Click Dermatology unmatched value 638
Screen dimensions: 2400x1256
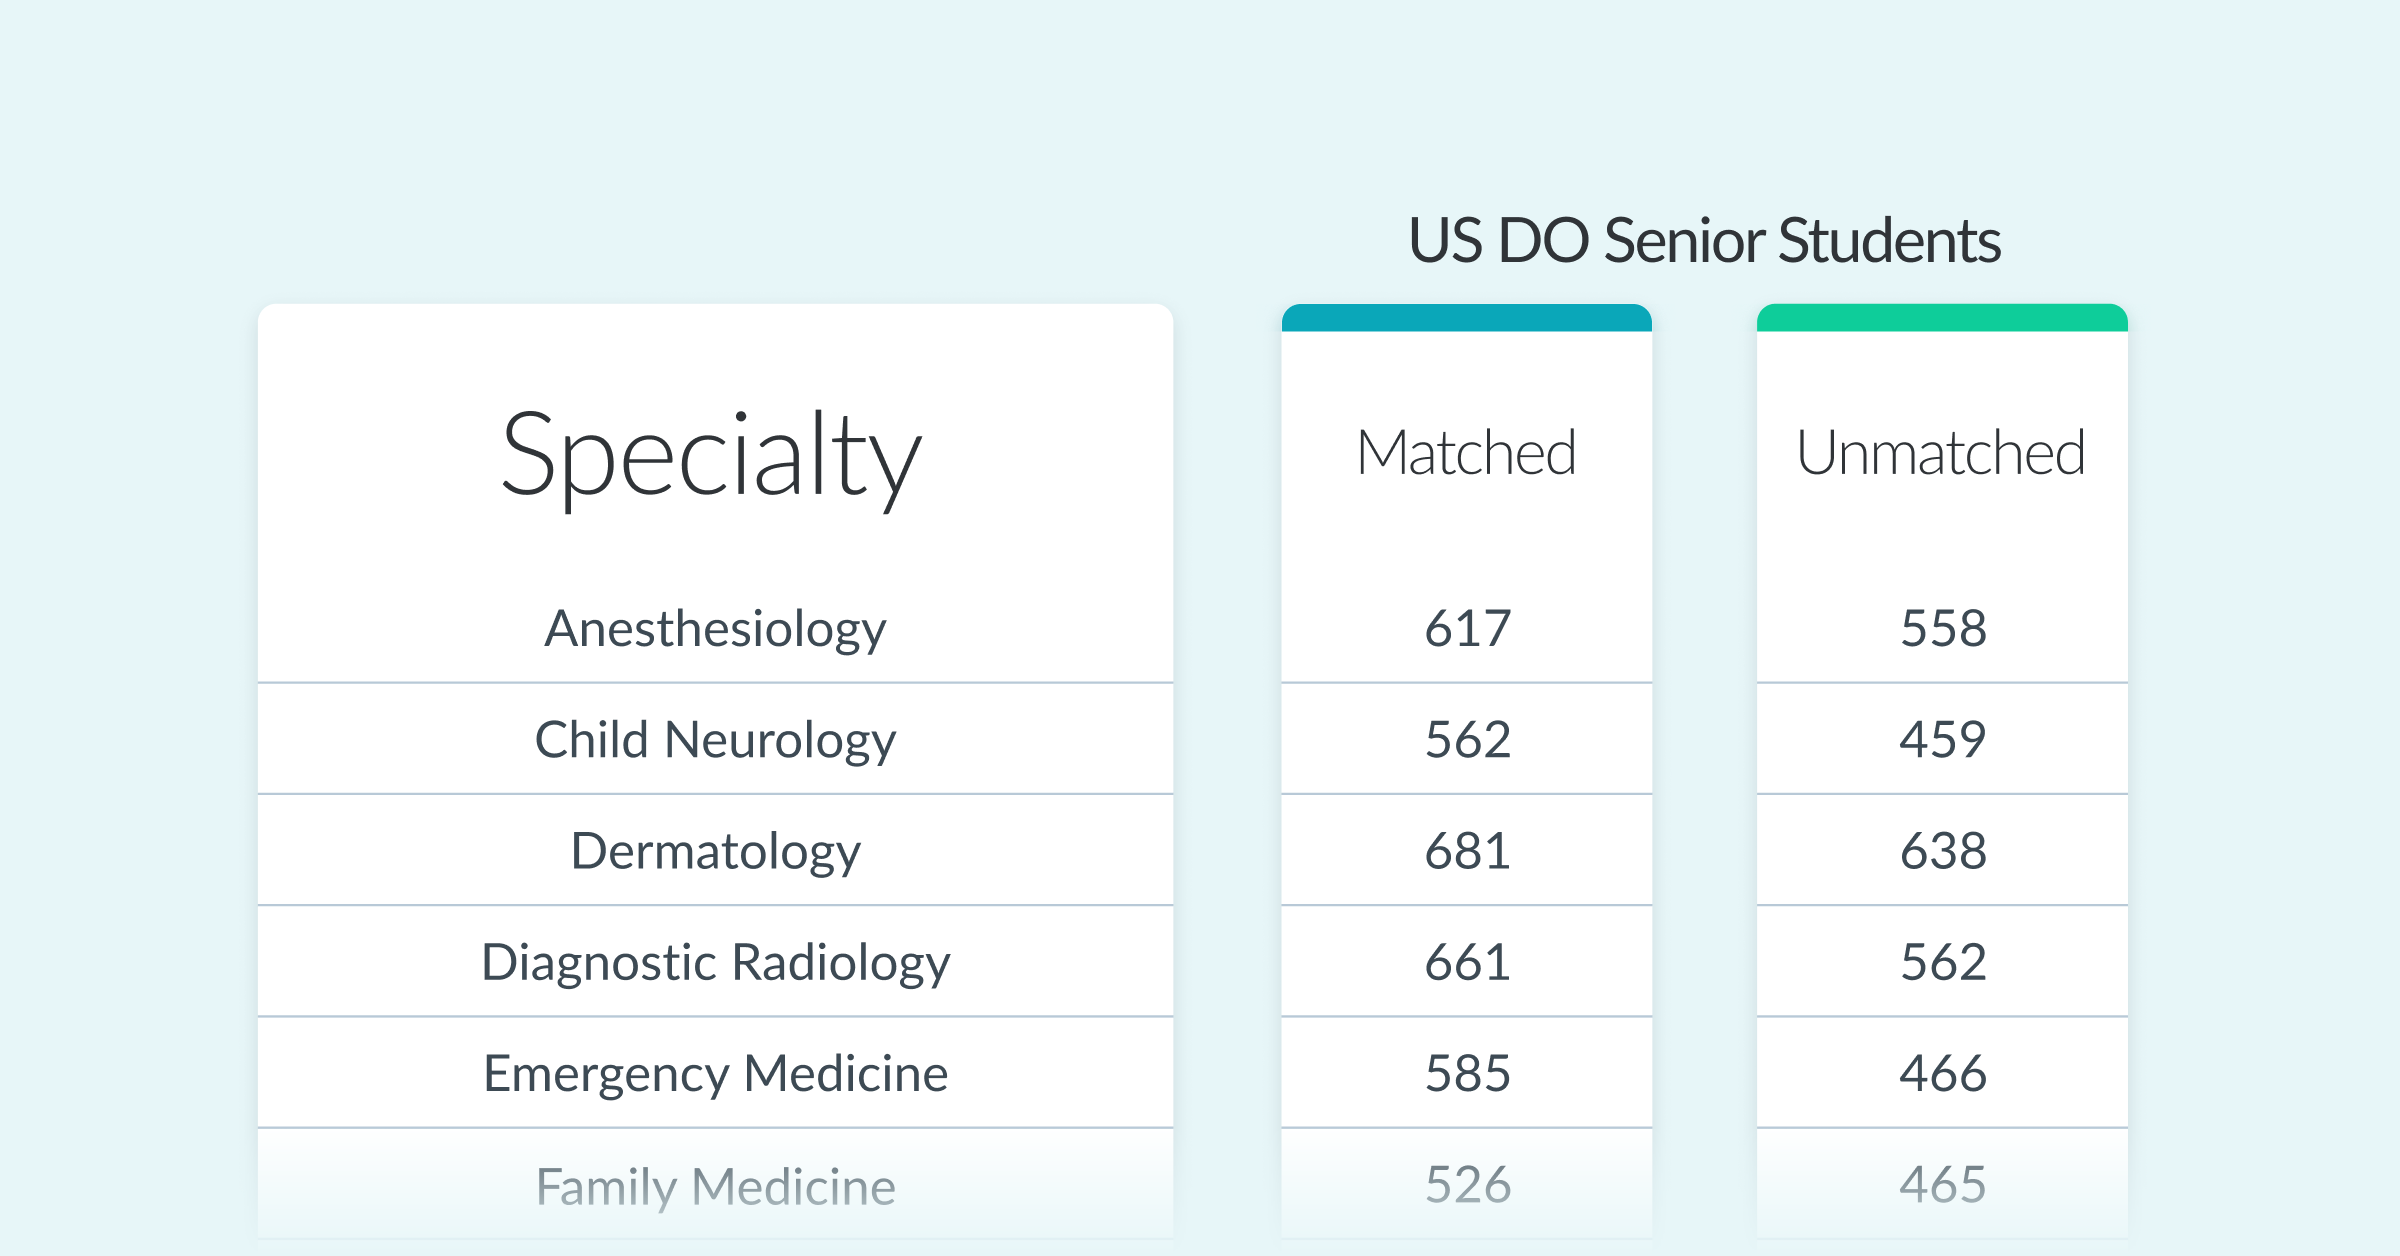click(1943, 851)
